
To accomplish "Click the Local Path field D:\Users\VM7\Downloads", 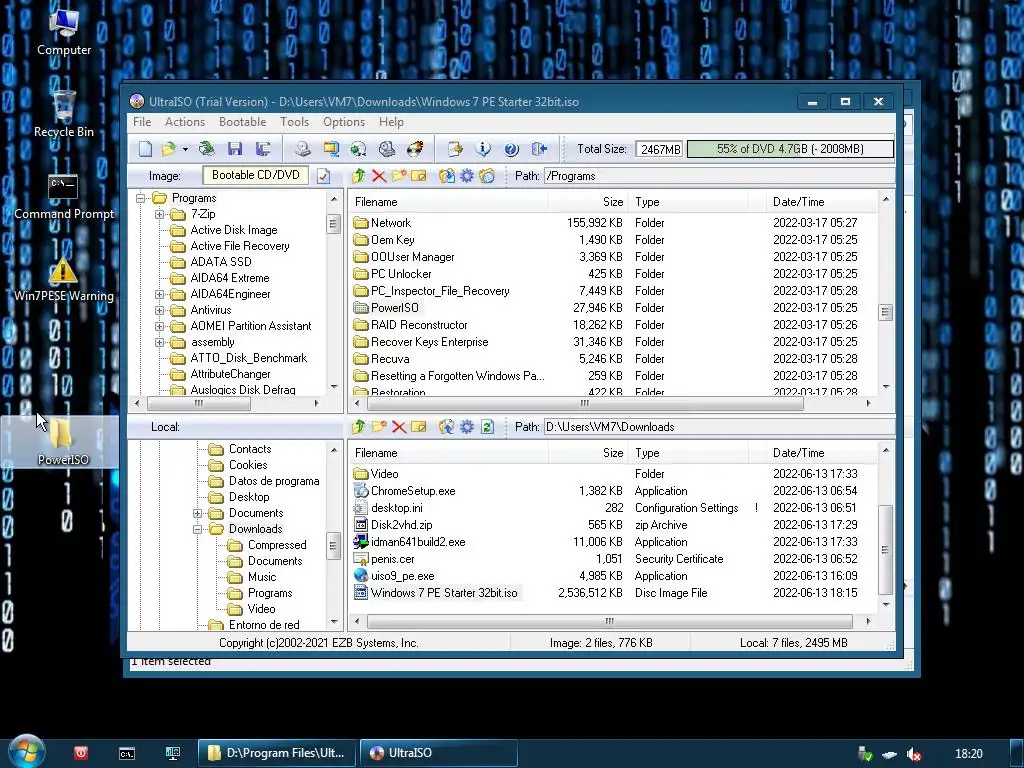I will coord(718,426).
